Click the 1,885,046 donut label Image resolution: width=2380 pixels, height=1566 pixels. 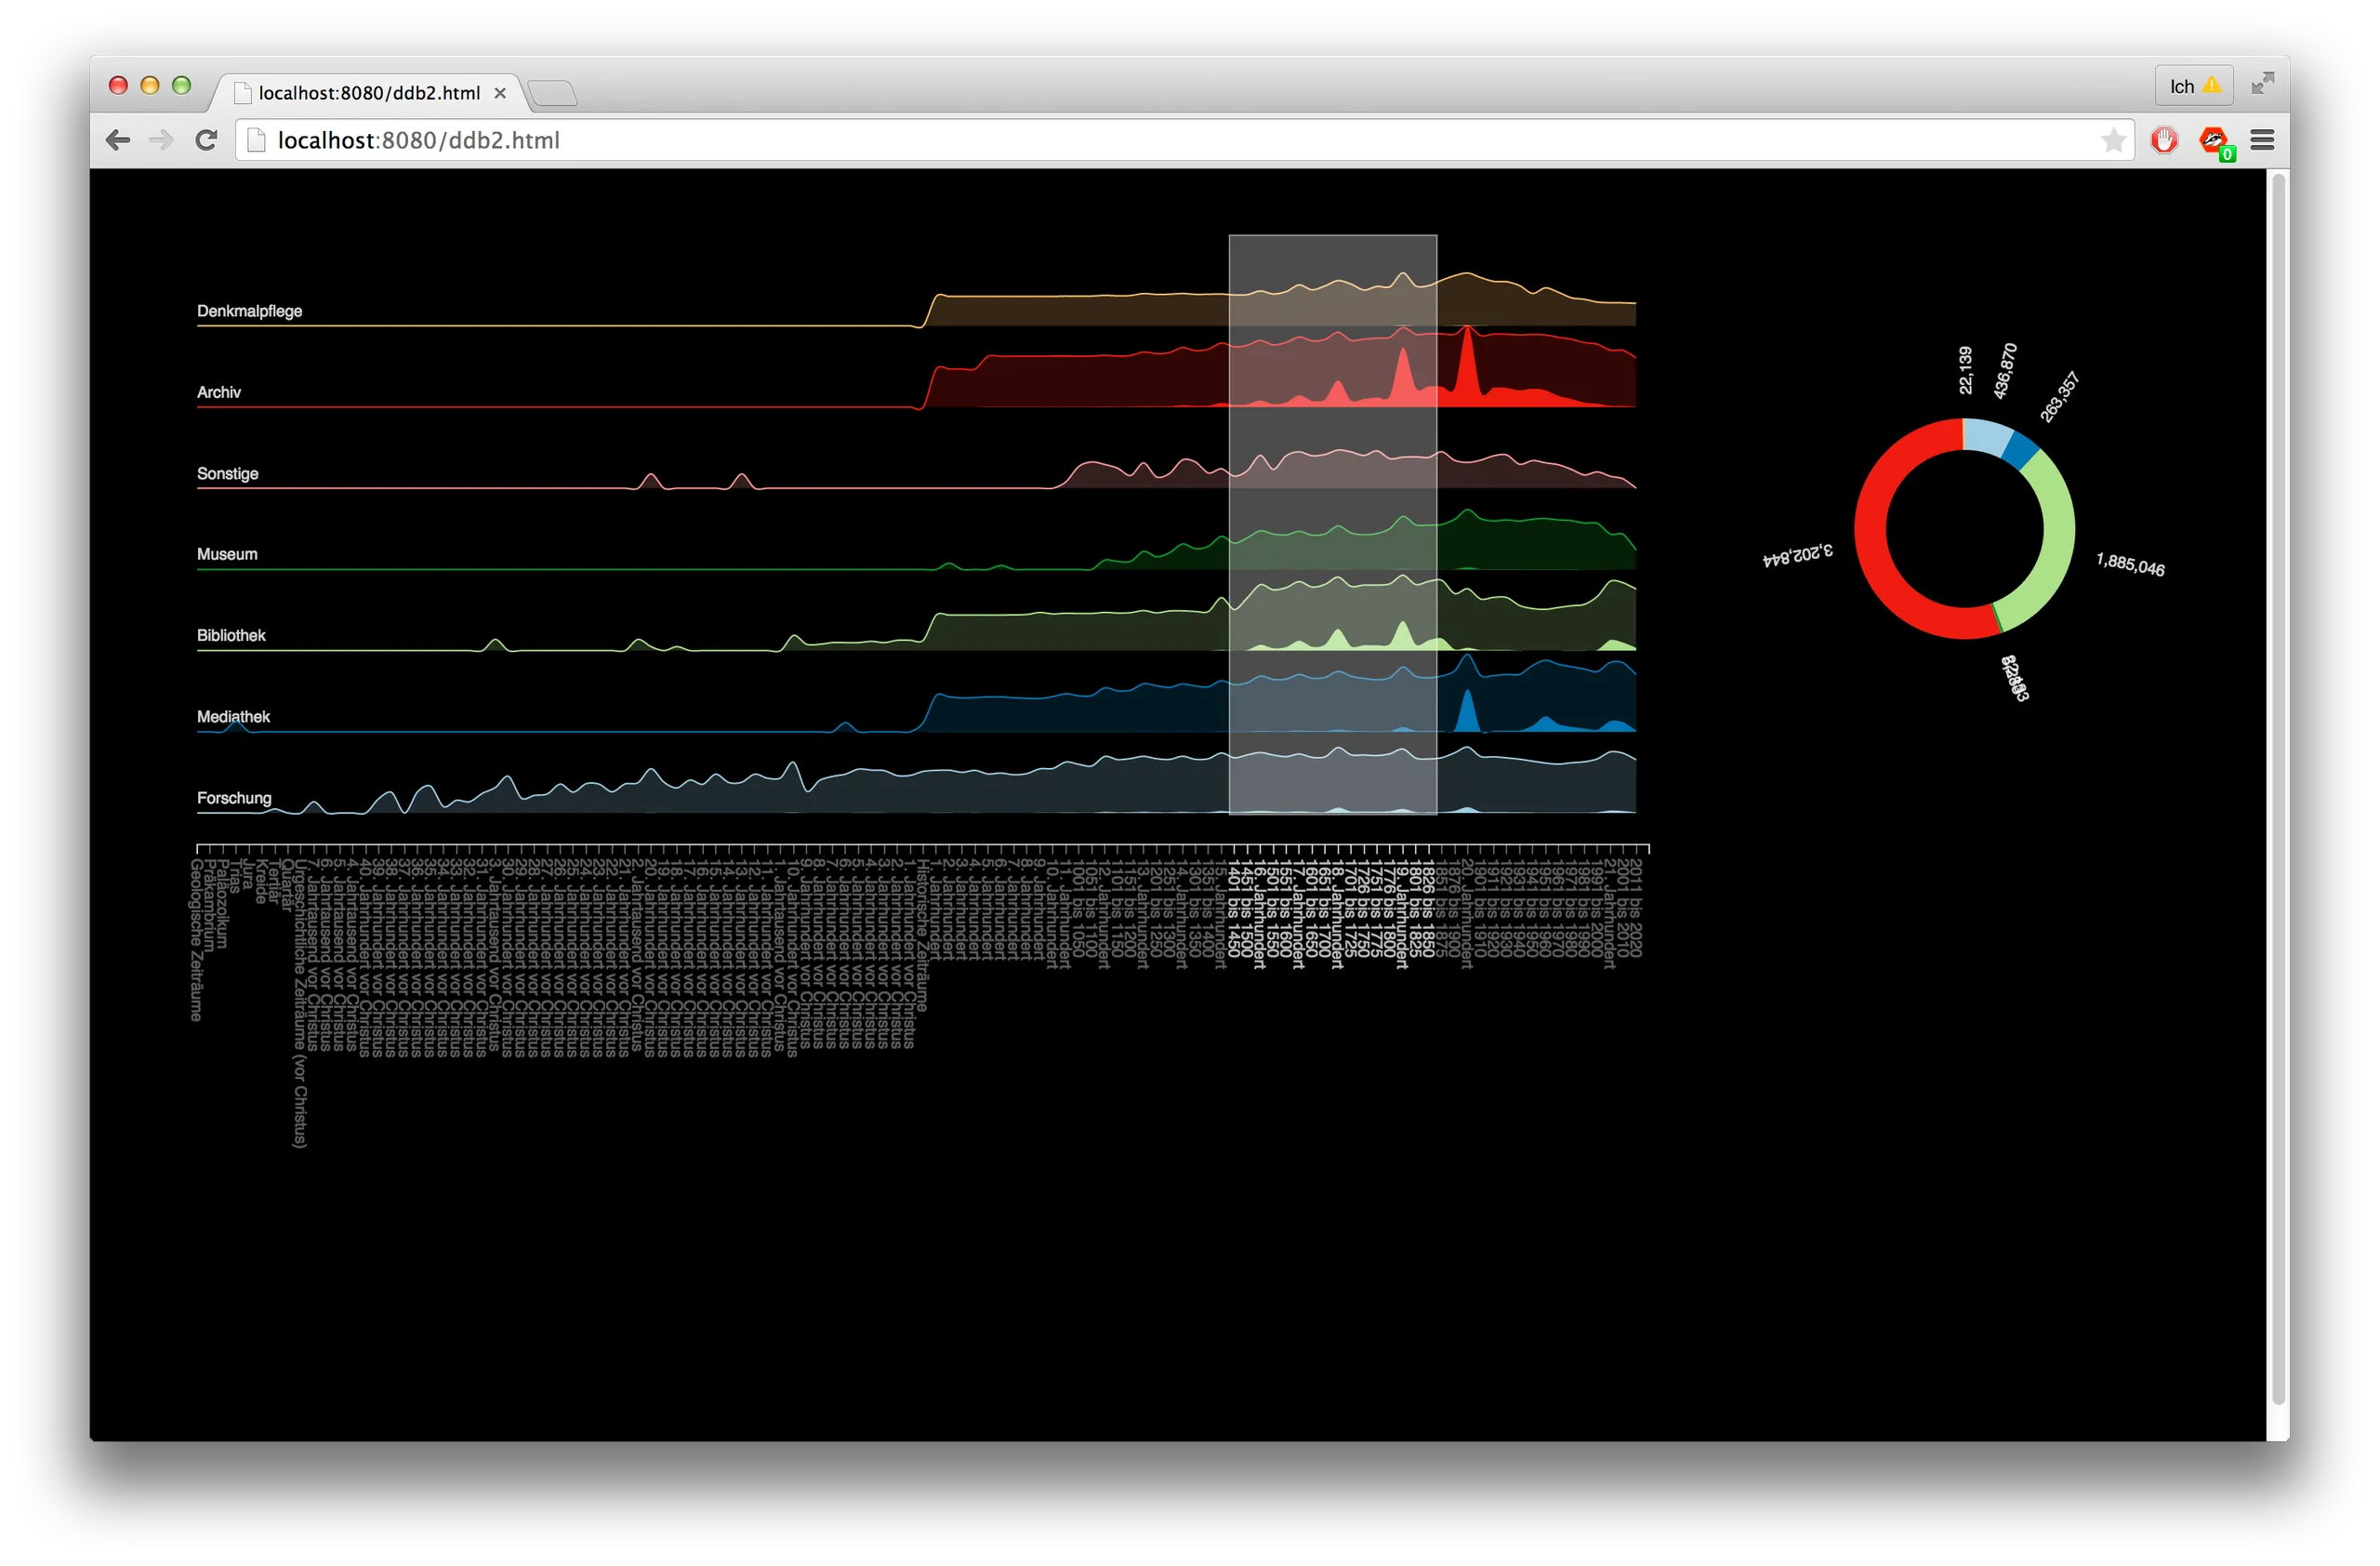2130,564
